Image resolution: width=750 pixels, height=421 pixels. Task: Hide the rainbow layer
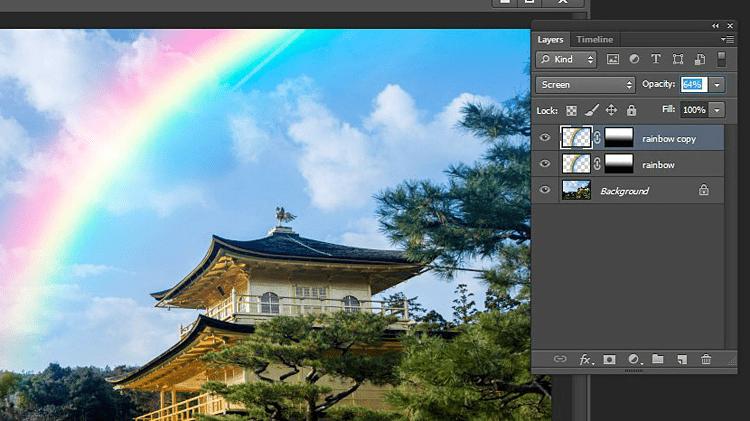coord(545,164)
